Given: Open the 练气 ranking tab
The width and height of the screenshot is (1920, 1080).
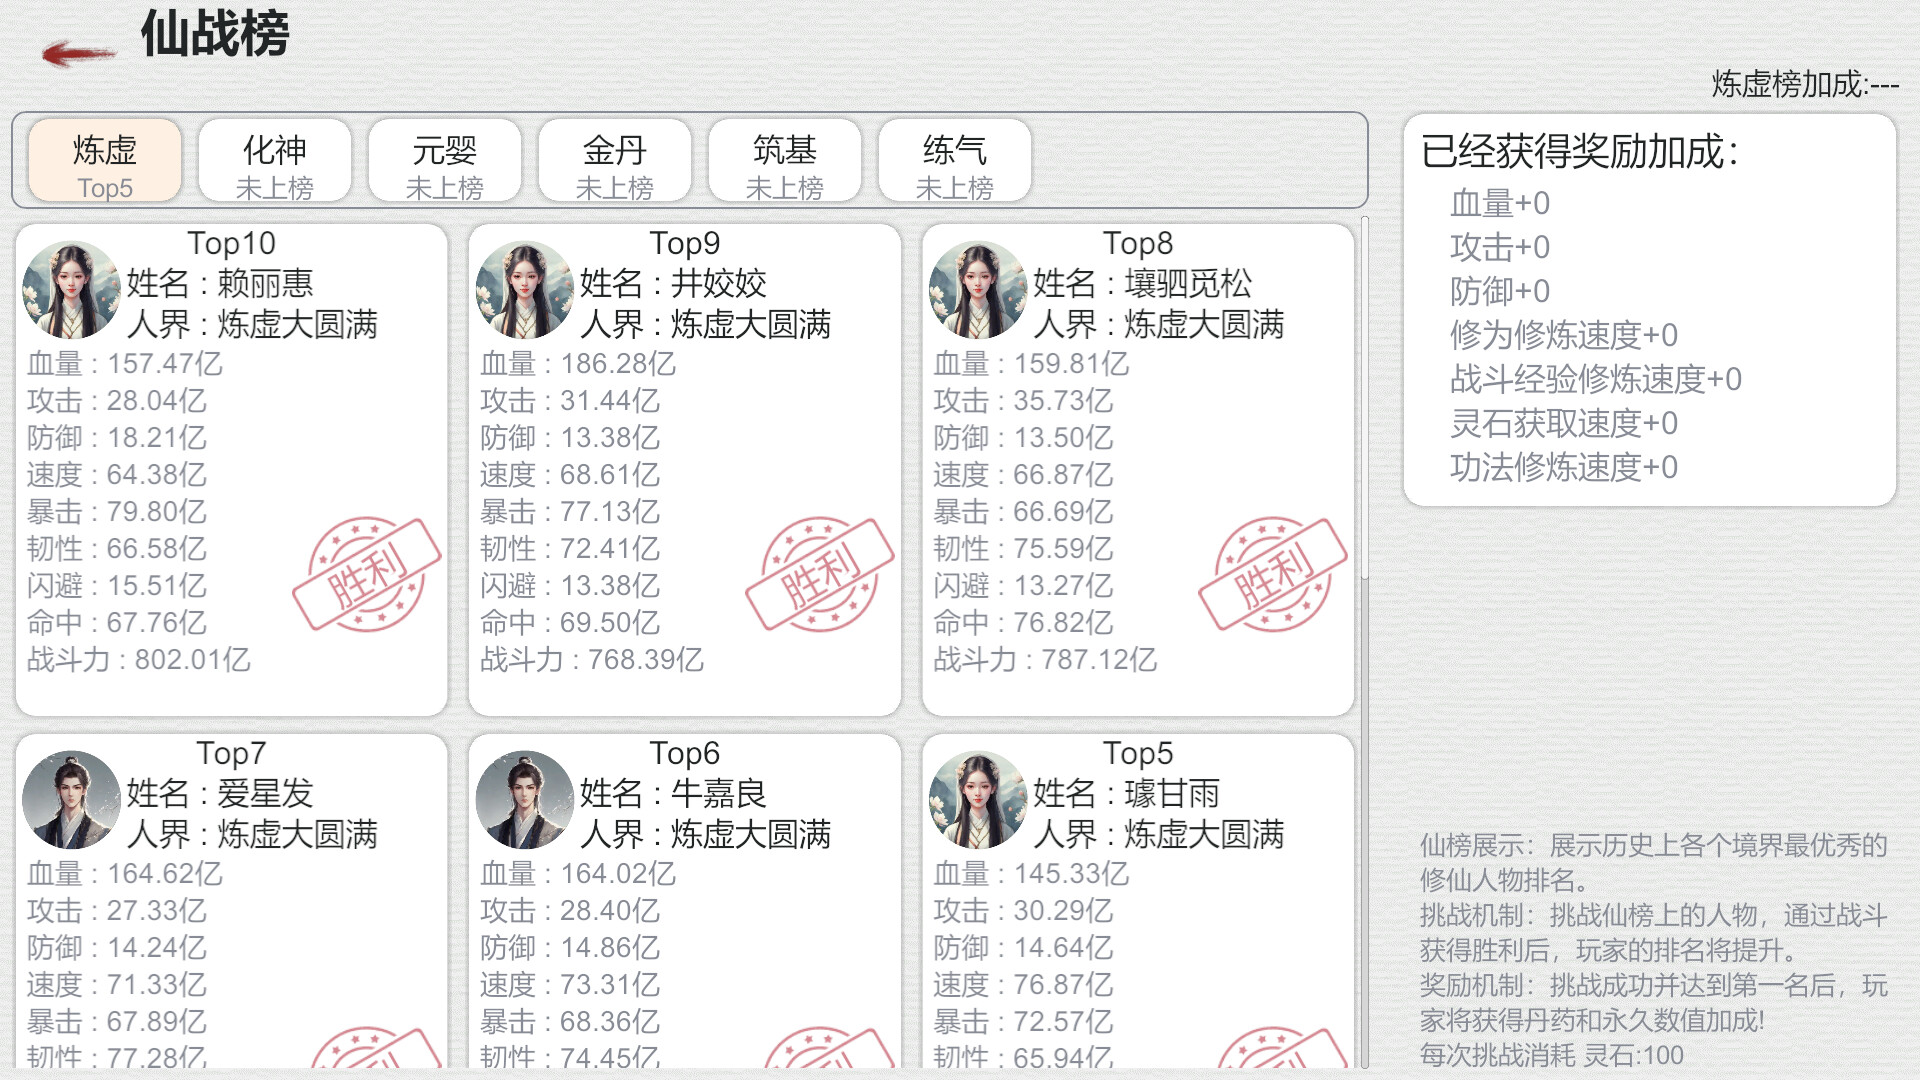Looking at the screenshot, I should coord(954,160).
